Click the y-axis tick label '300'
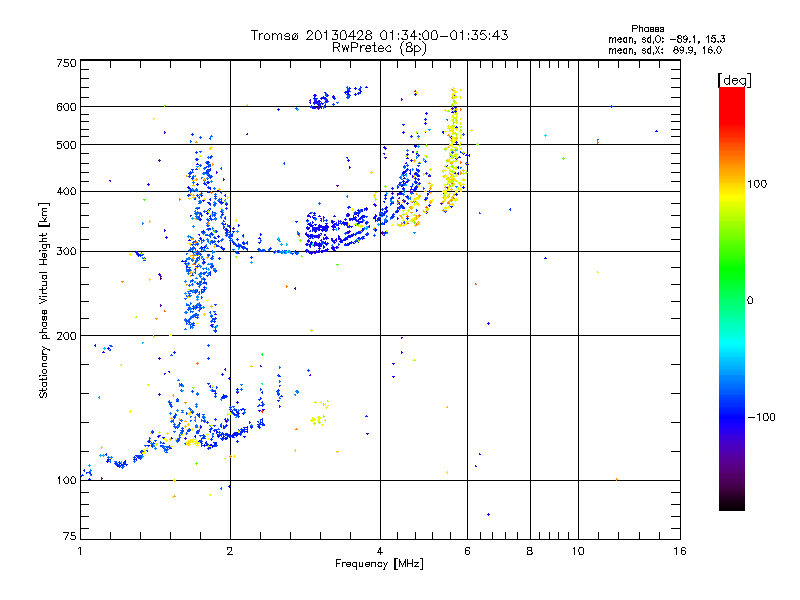 66,252
